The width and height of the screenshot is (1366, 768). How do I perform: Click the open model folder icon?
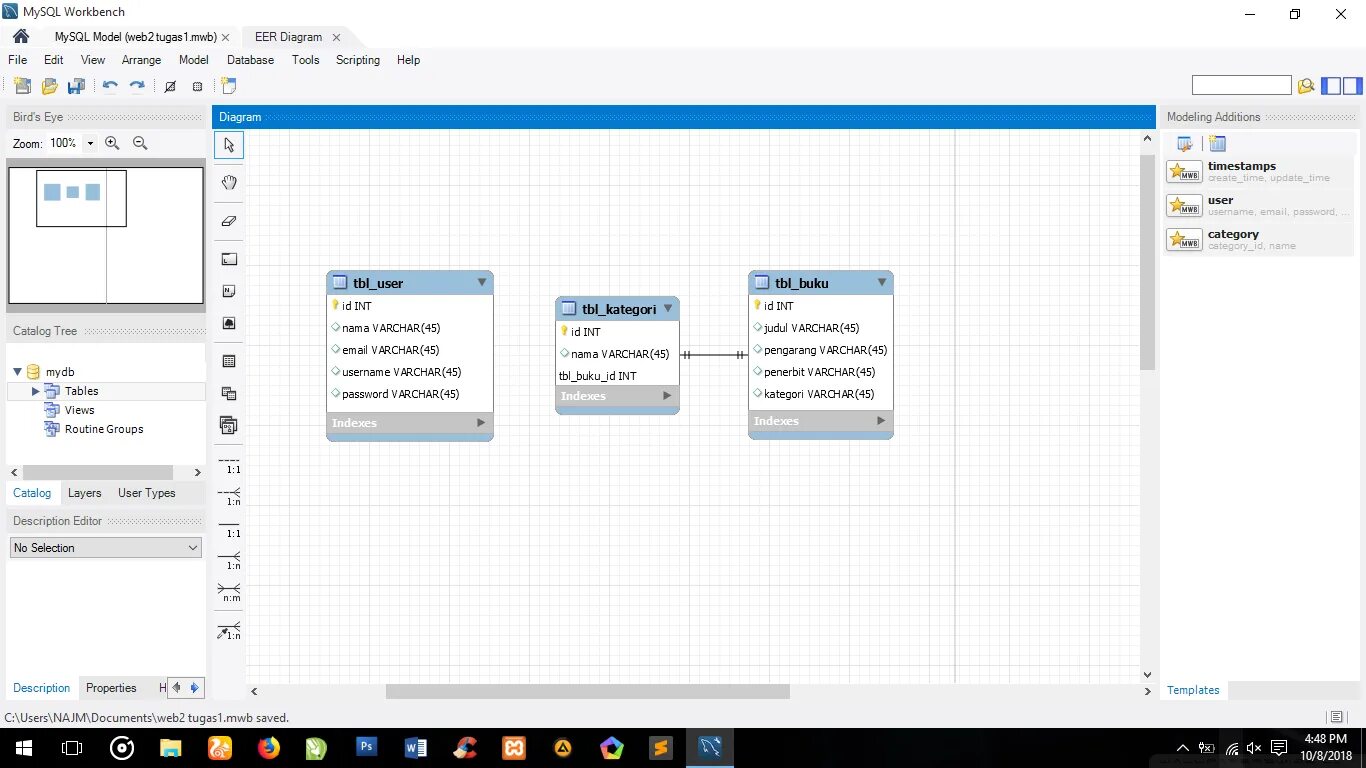pos(49,86)
